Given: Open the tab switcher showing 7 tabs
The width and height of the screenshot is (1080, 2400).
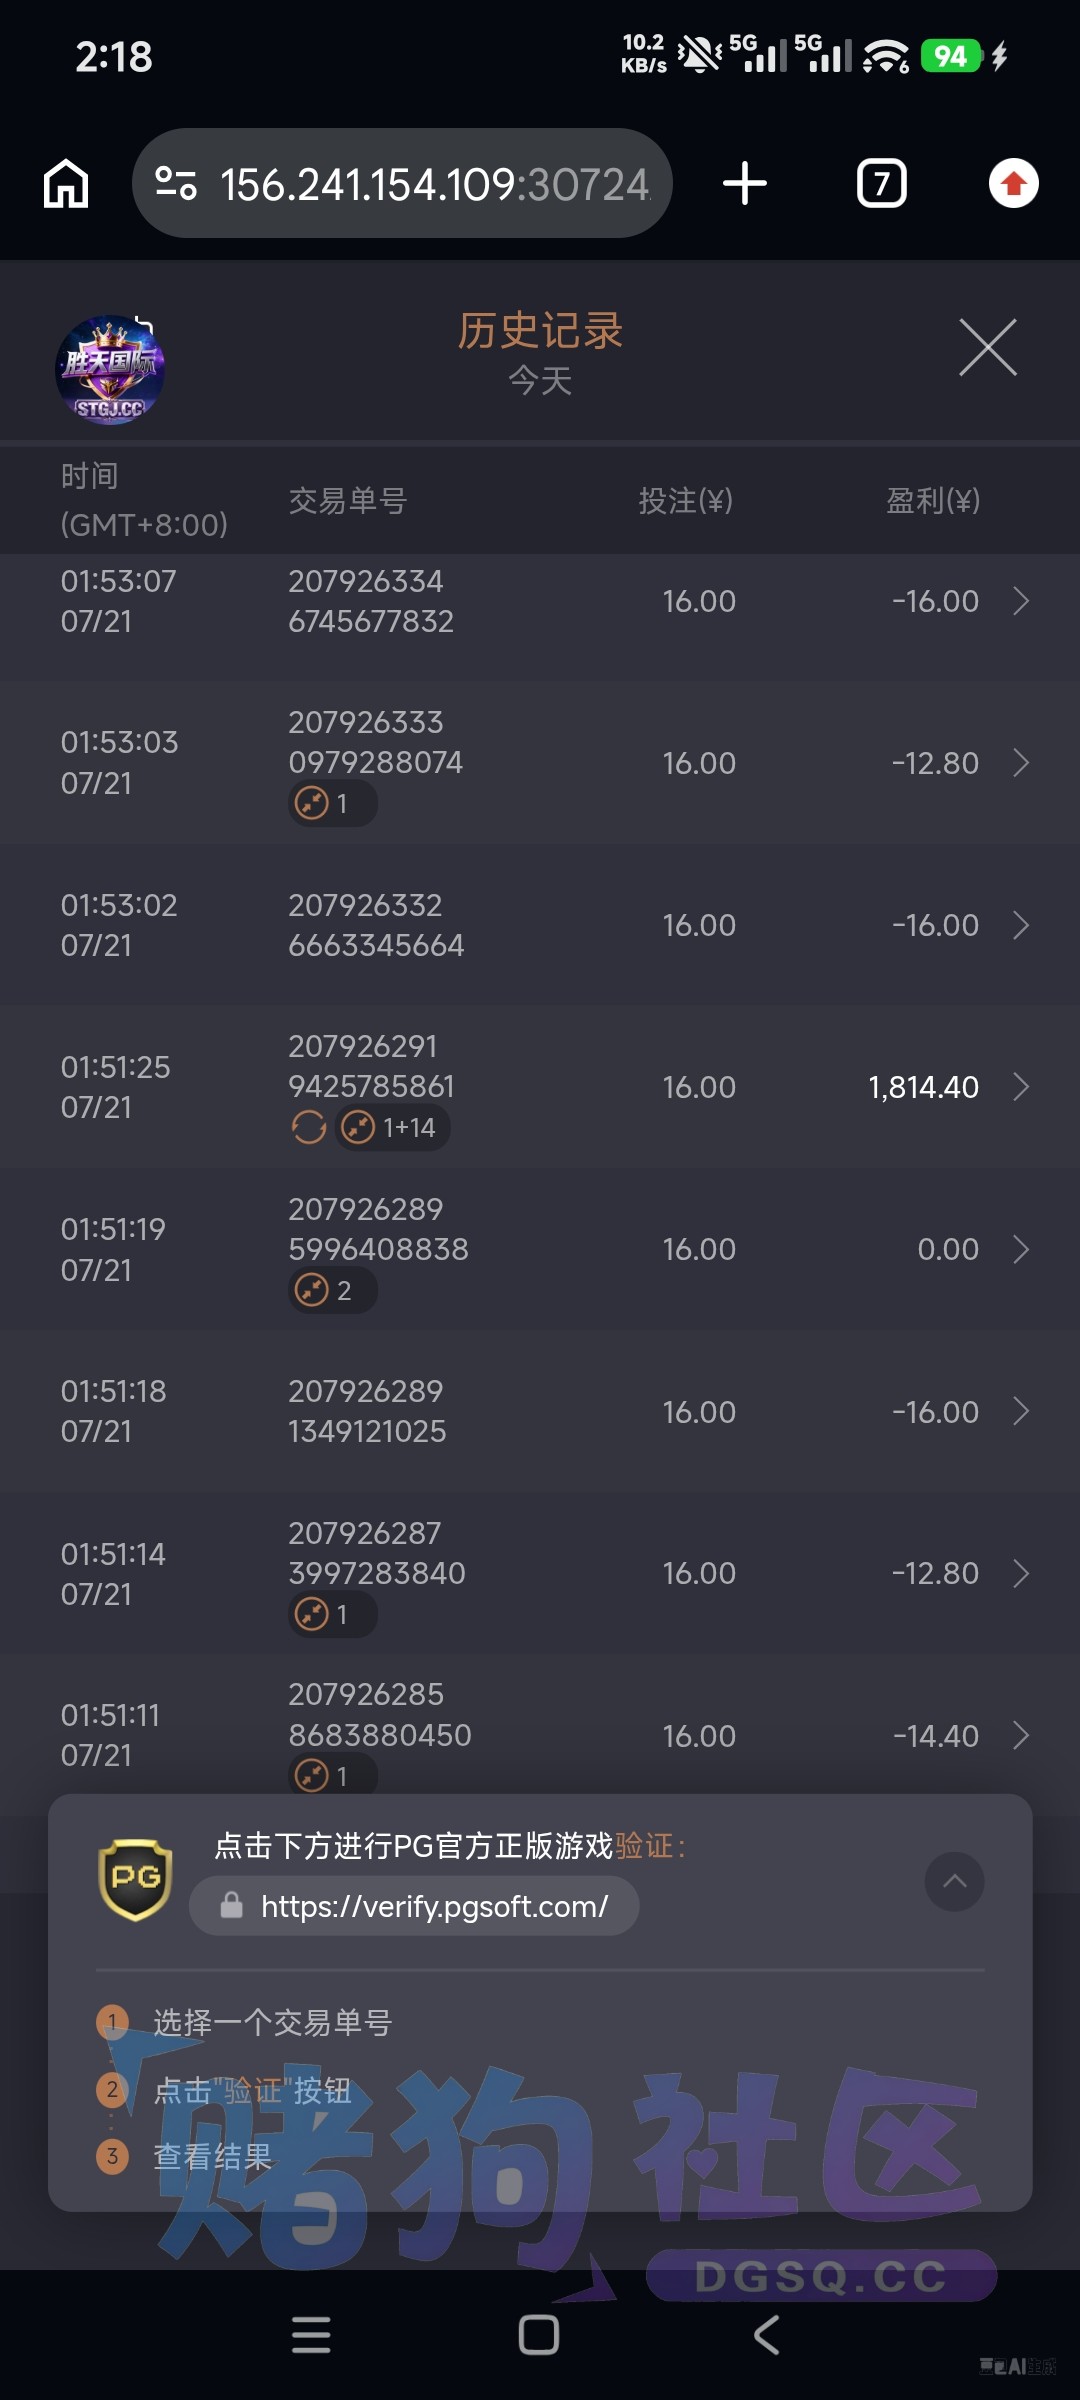Looking at the screenshot, I should [882, 184].
